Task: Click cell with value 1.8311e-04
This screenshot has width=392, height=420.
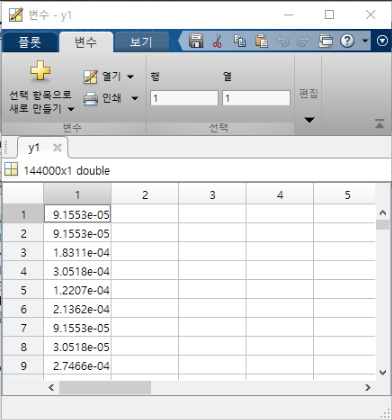Action: (77, 252)
